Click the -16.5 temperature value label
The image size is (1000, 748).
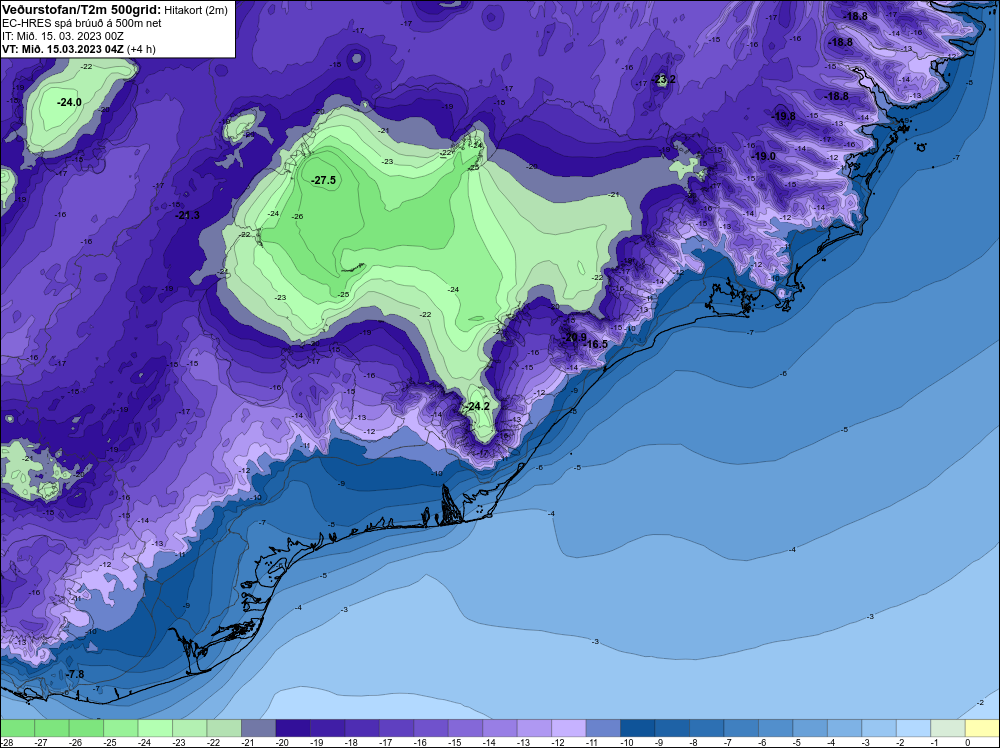click(596, 344)
